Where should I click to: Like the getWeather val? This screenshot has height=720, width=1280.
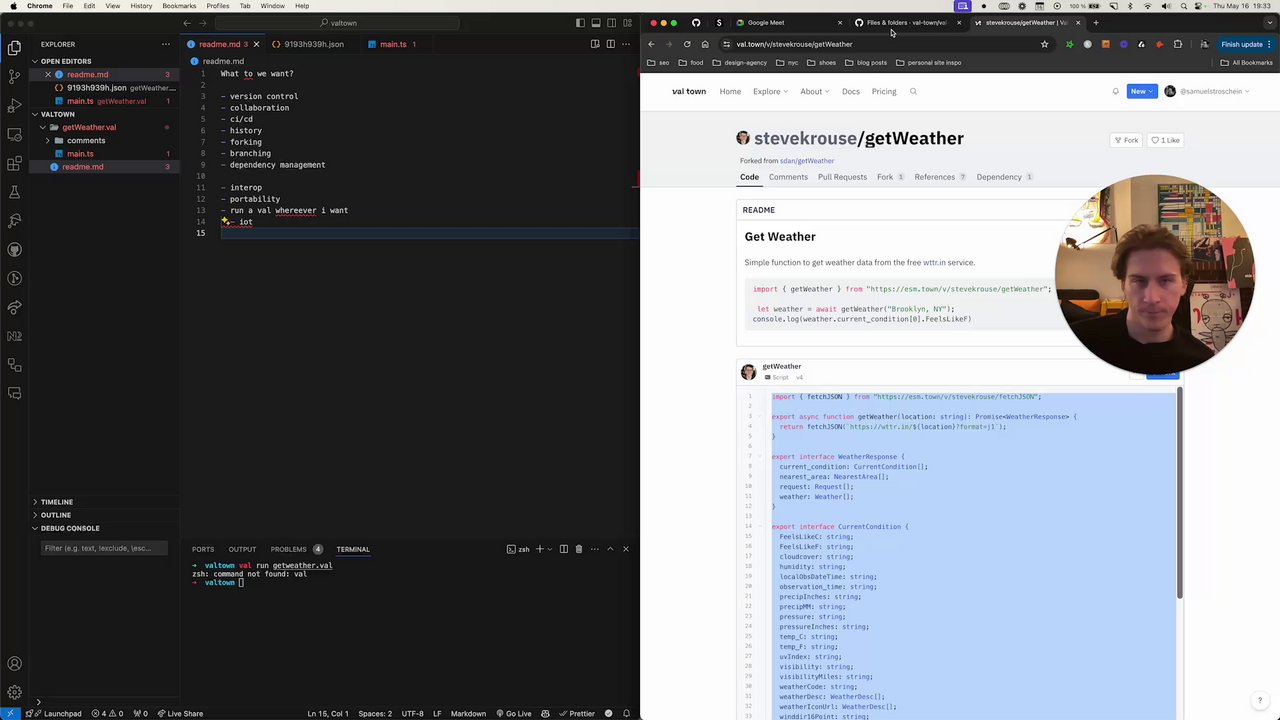point(1166,140)
